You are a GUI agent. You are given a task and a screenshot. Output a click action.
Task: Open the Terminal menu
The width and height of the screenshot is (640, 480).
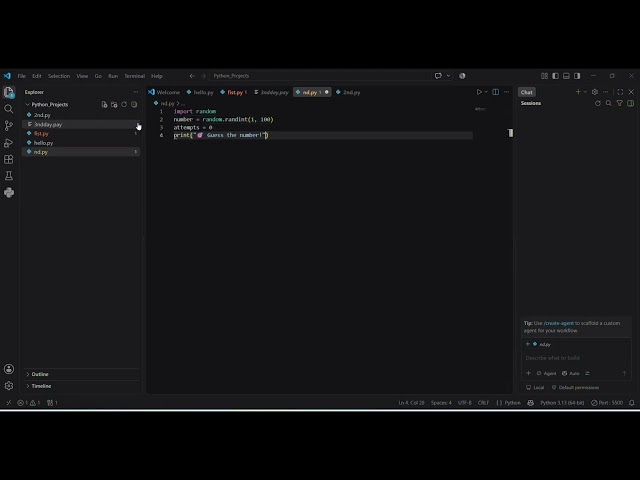tap(134, 76)
